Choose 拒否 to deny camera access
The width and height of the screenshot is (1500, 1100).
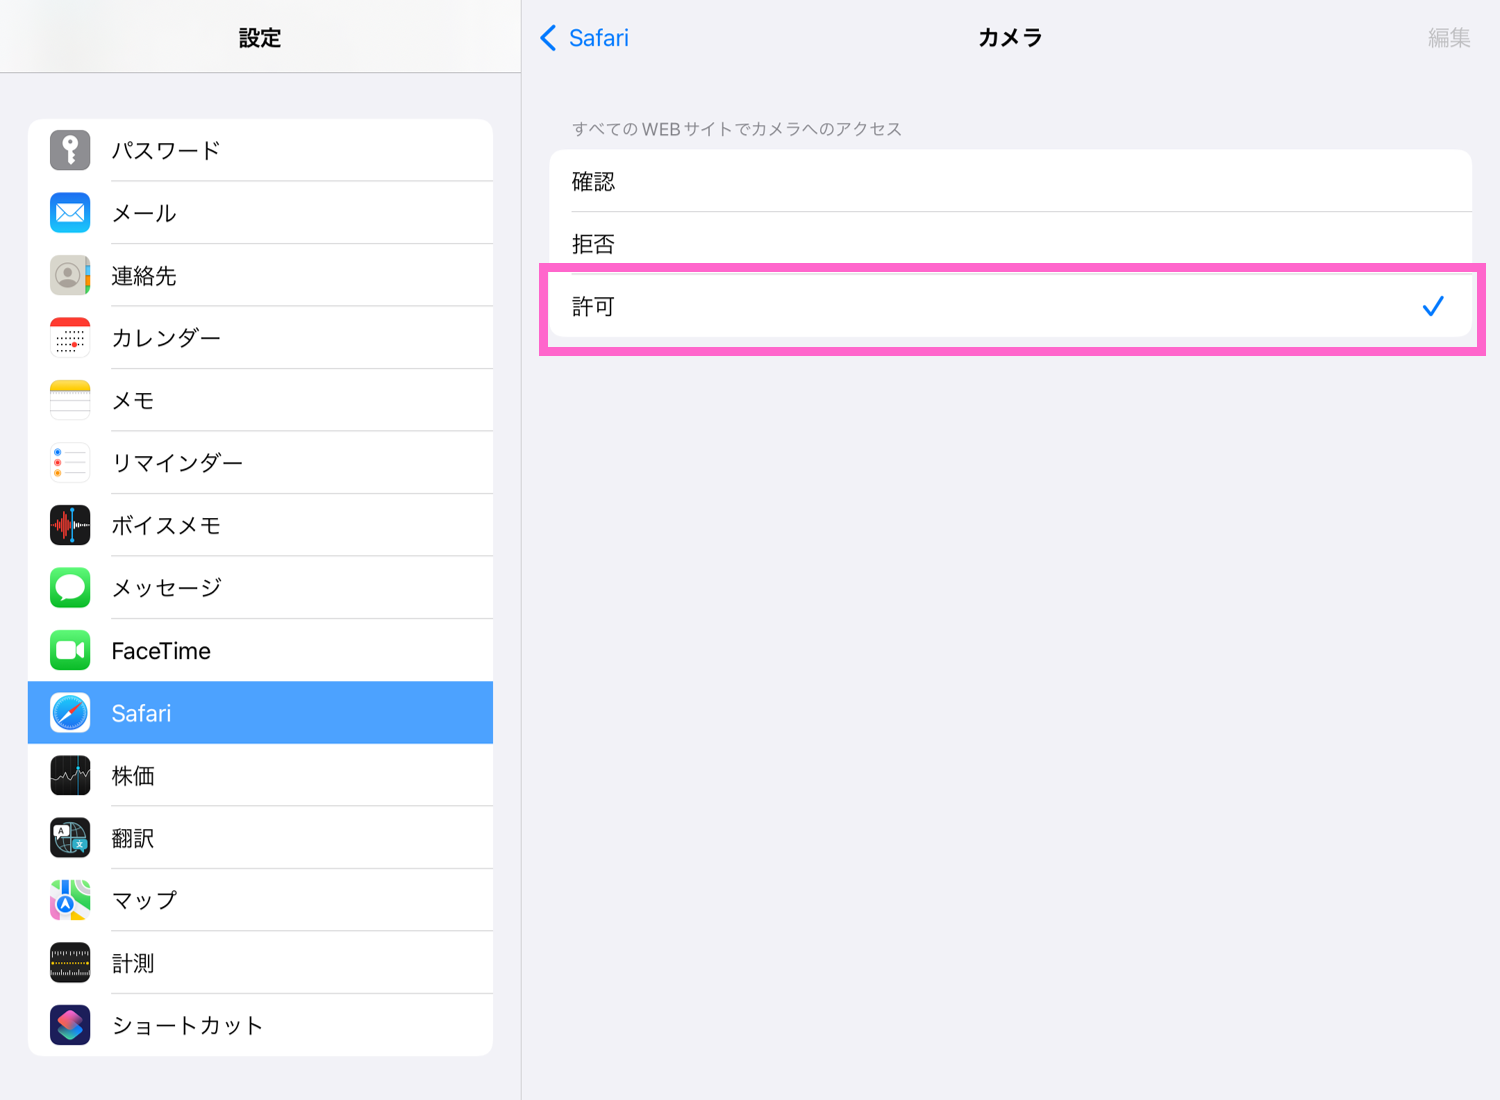coord(1010,244)
